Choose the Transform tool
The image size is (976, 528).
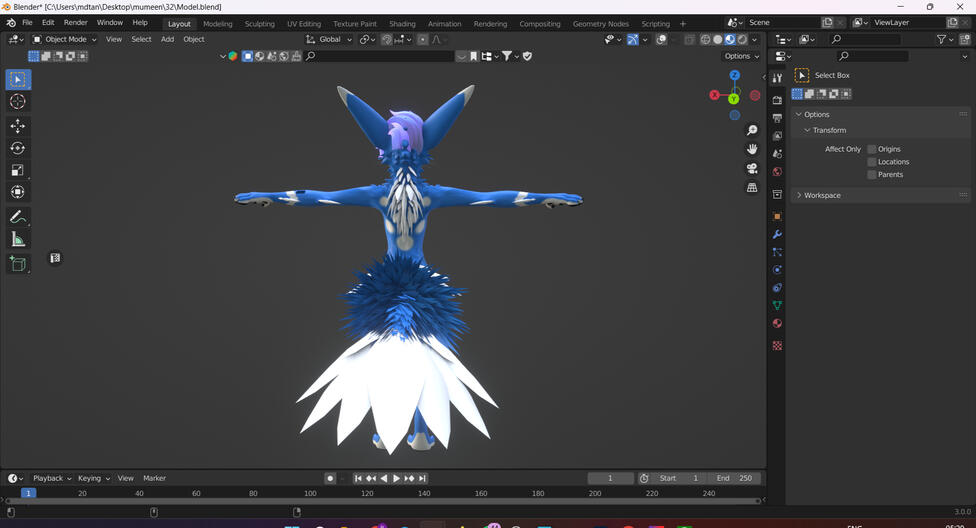click(x=17, y=192)
